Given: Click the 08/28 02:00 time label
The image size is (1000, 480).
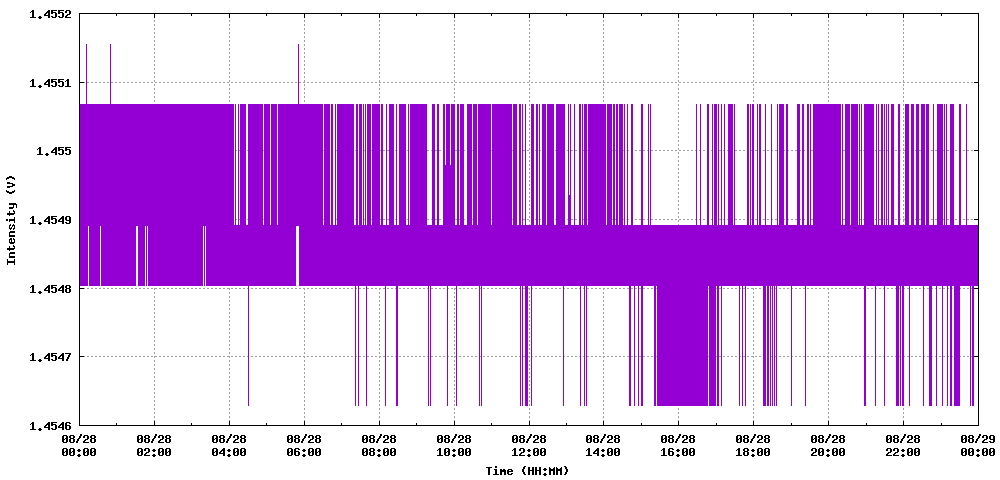Looking at the screenshot, I should point(154,446).
